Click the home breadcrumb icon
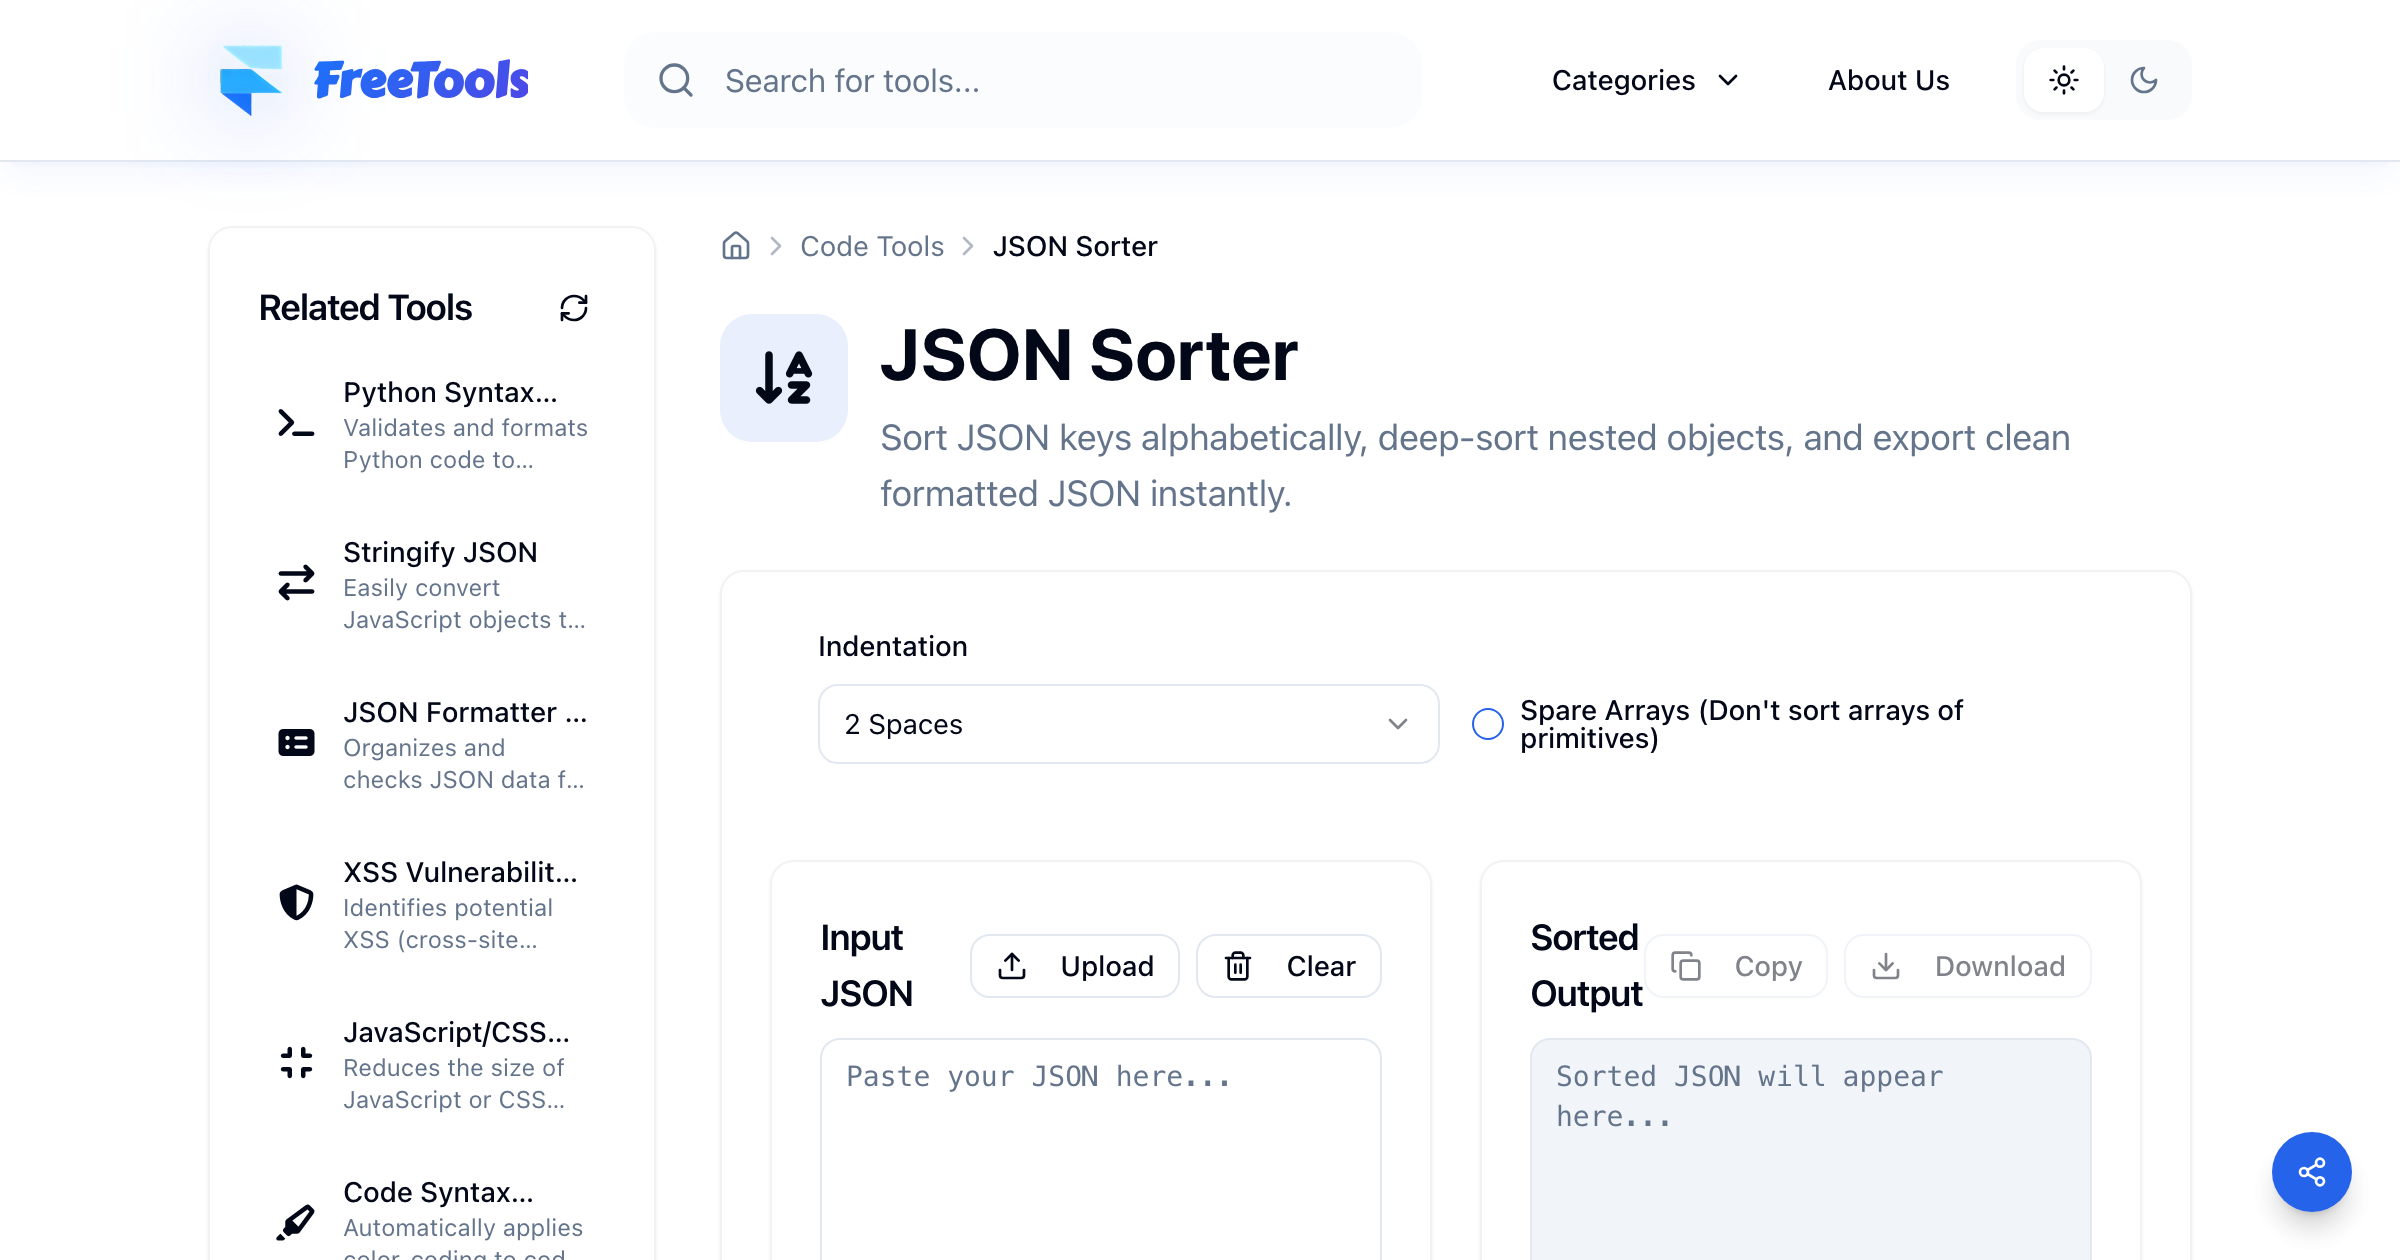 point(736,246)
